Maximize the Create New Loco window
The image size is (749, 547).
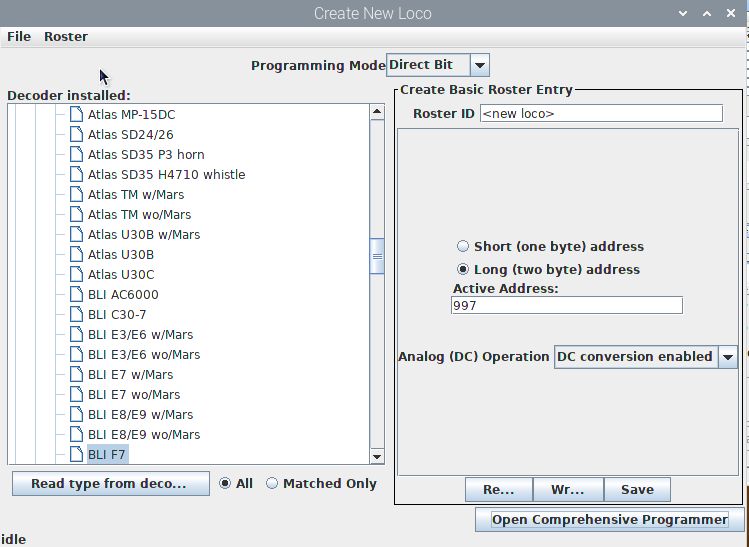(707, 13)
